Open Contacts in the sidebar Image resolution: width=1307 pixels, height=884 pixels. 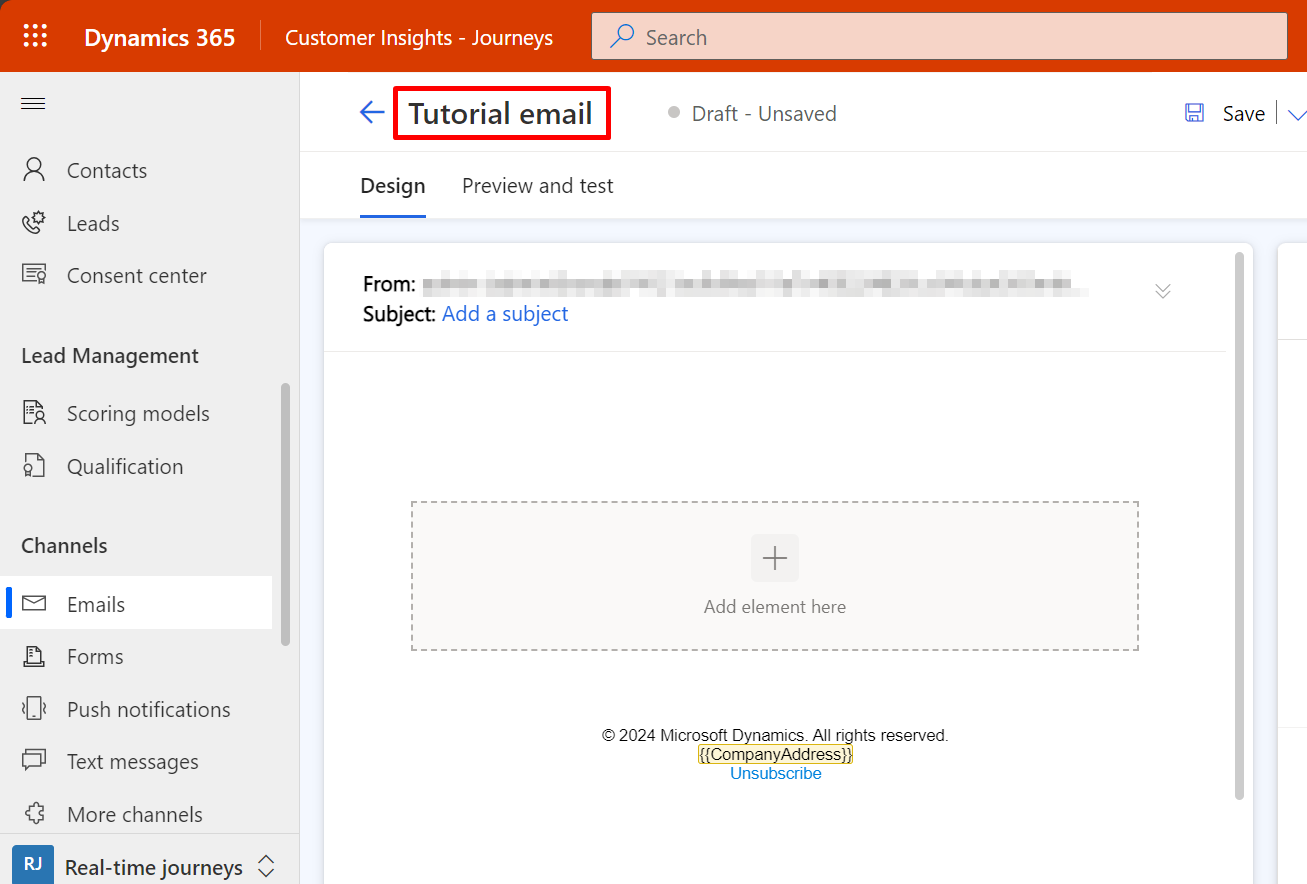107,170
